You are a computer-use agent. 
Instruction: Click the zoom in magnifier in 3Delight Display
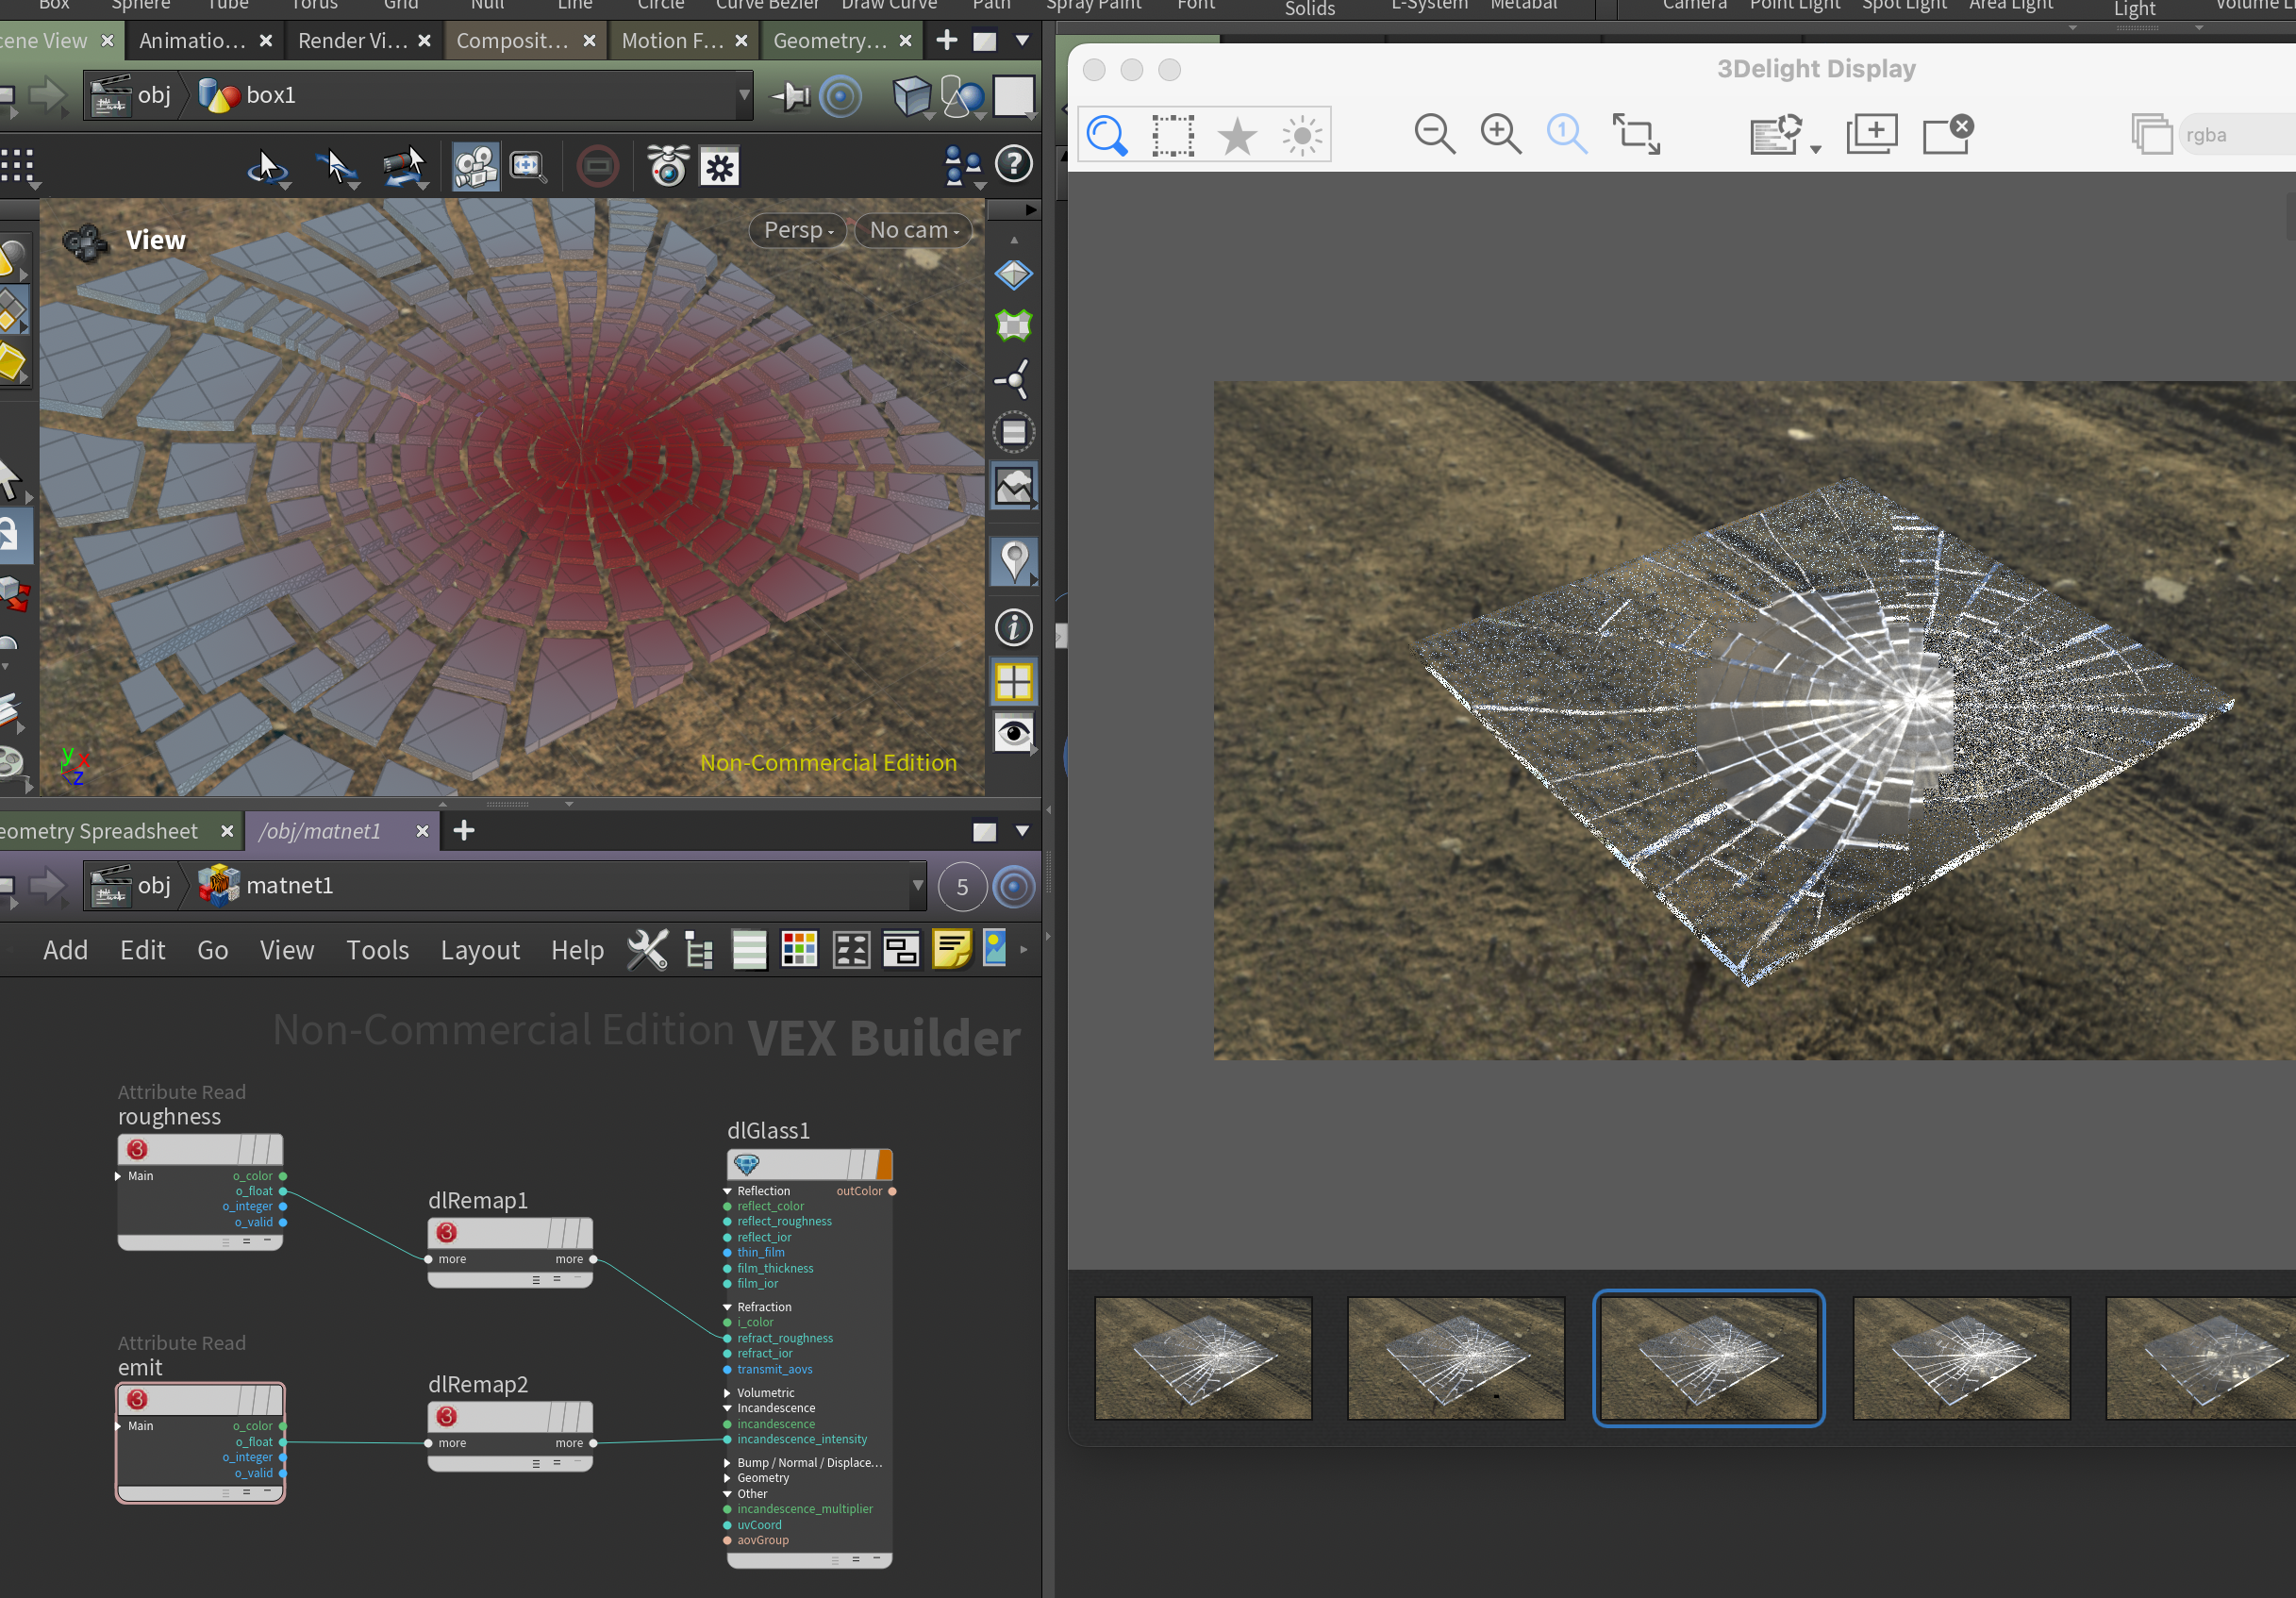pos(1500,134)
